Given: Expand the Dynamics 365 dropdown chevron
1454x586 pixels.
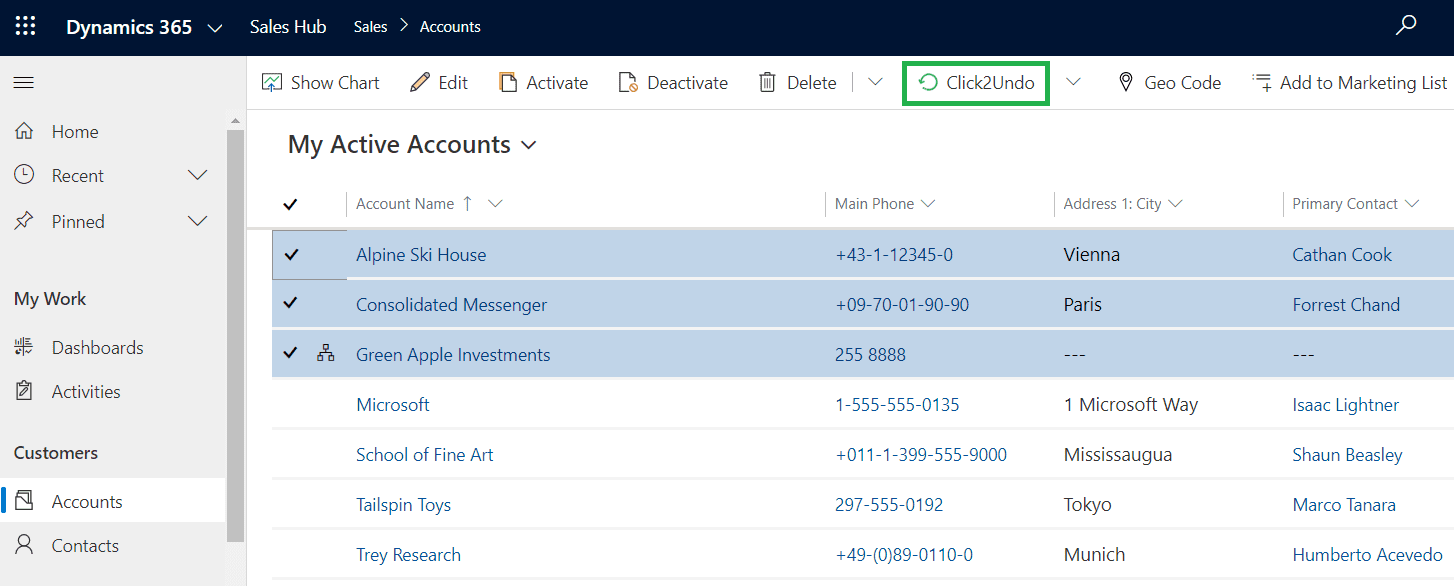Looking at the screenshot, I should [214, 28].
